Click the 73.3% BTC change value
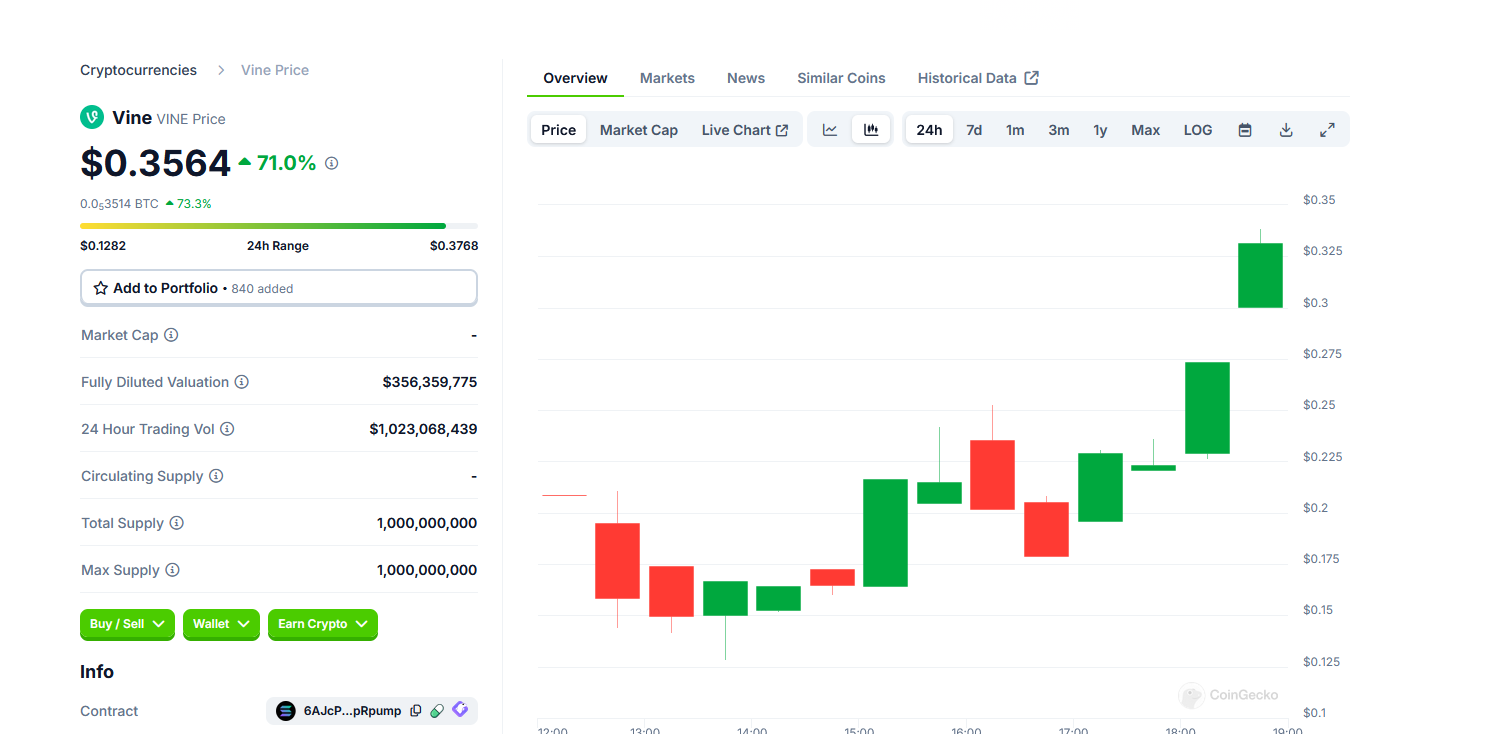 [x=194, y=204]
